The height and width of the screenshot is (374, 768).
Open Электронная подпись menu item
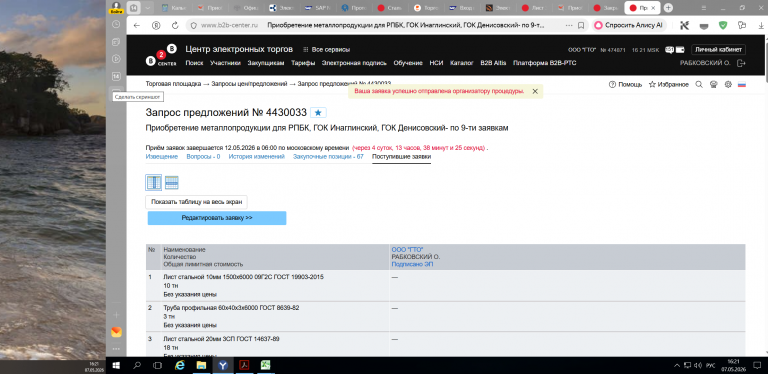coord(354,63)
